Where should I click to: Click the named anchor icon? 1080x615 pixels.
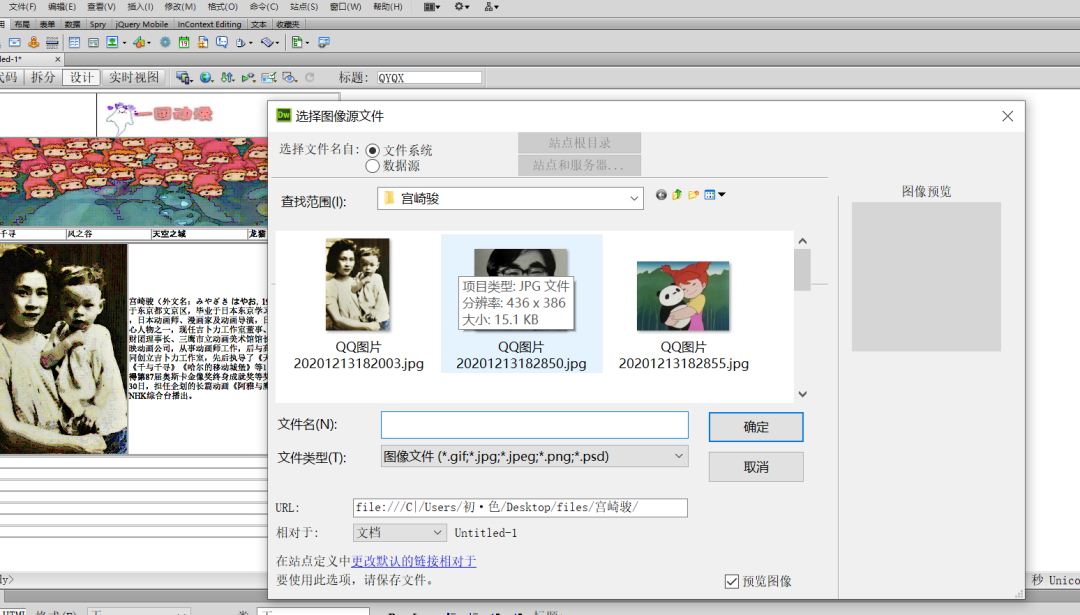(x=33, y=42)
